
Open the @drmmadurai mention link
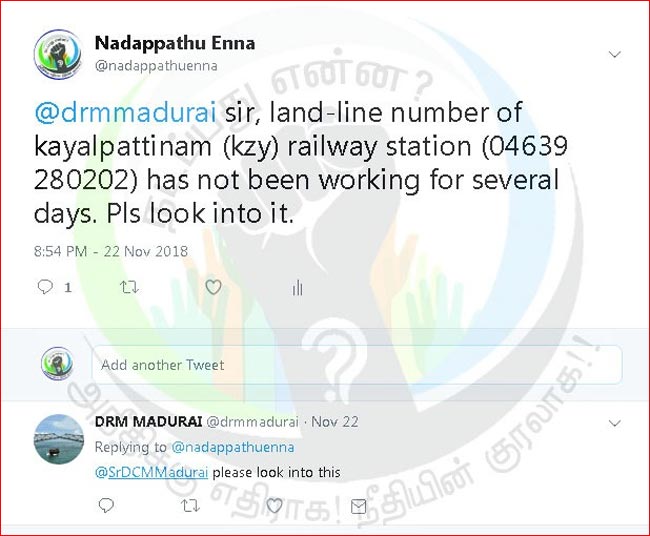[126, 112]
